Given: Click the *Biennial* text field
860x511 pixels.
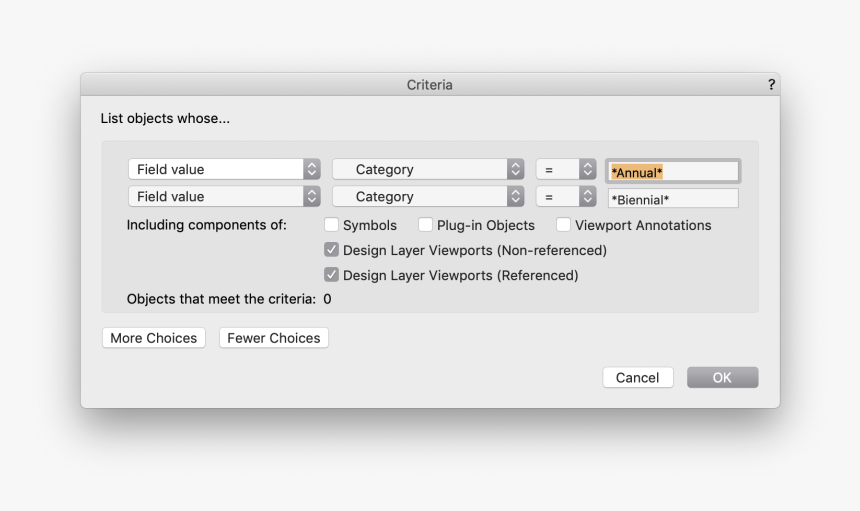Looking at the screenshot, I should click(672, 199).
